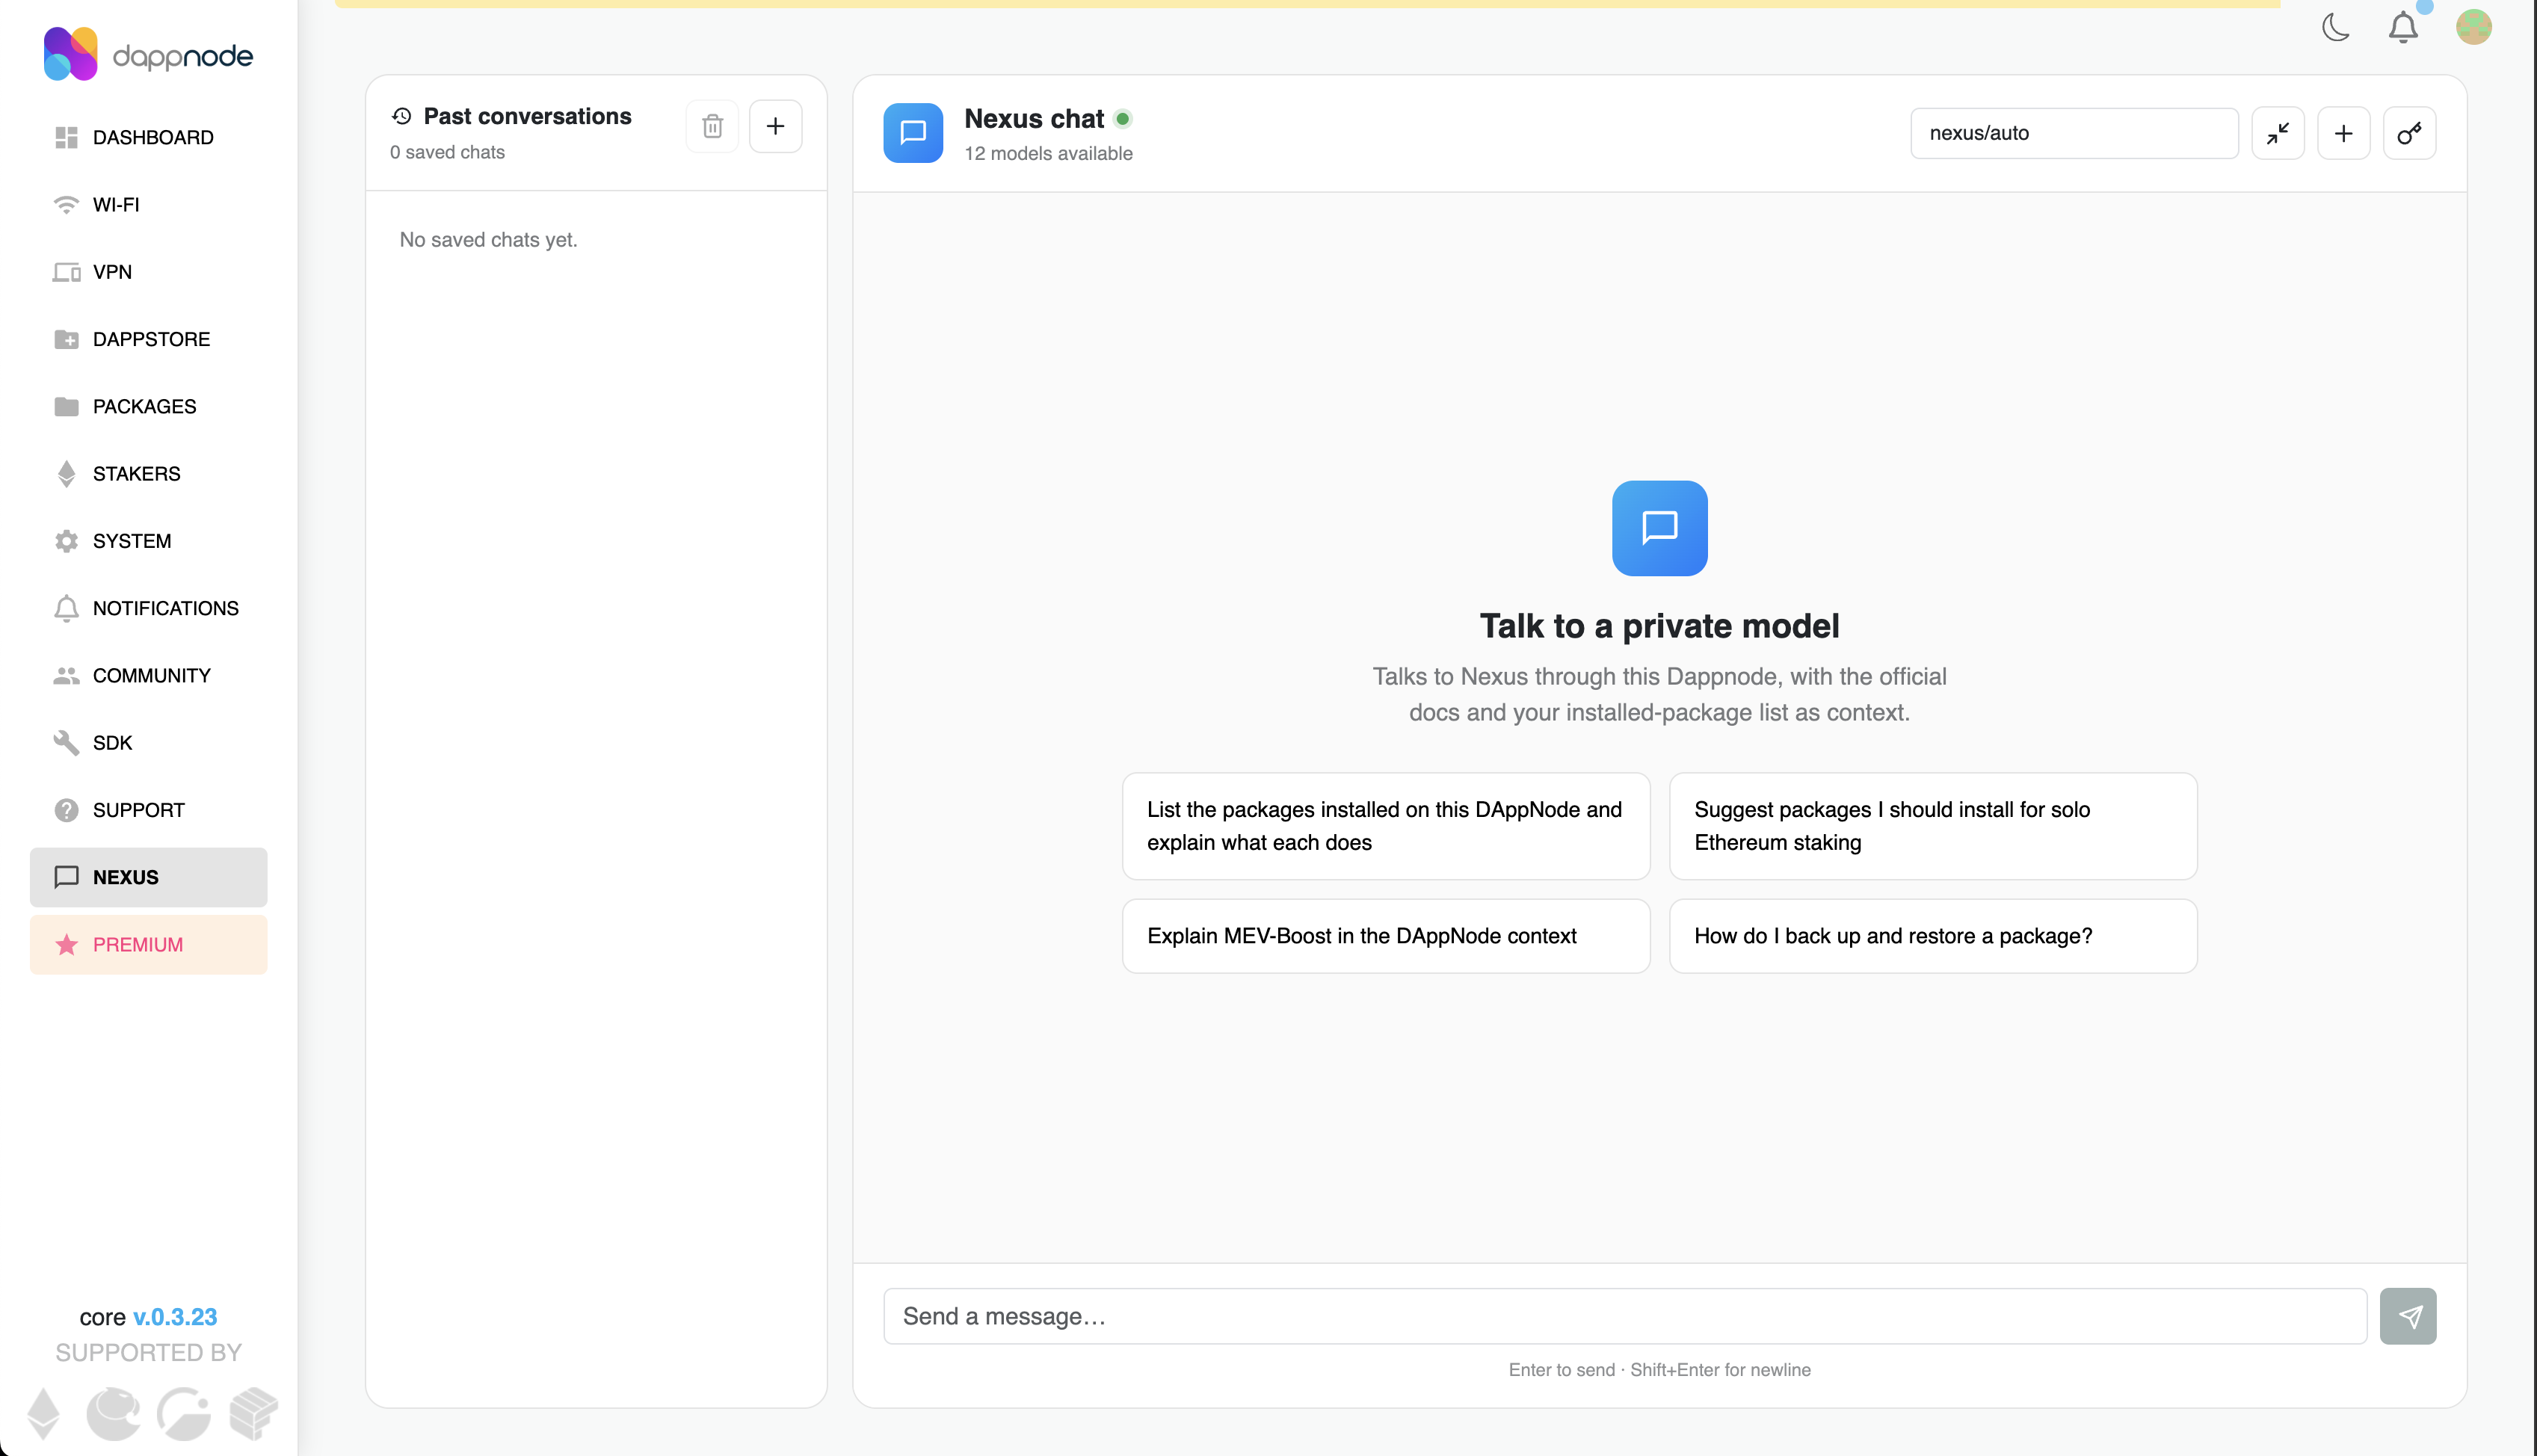Screen dimensions: 2537x1456
Task: Click the second supporter logo in footer
Action: point(113,1413)
